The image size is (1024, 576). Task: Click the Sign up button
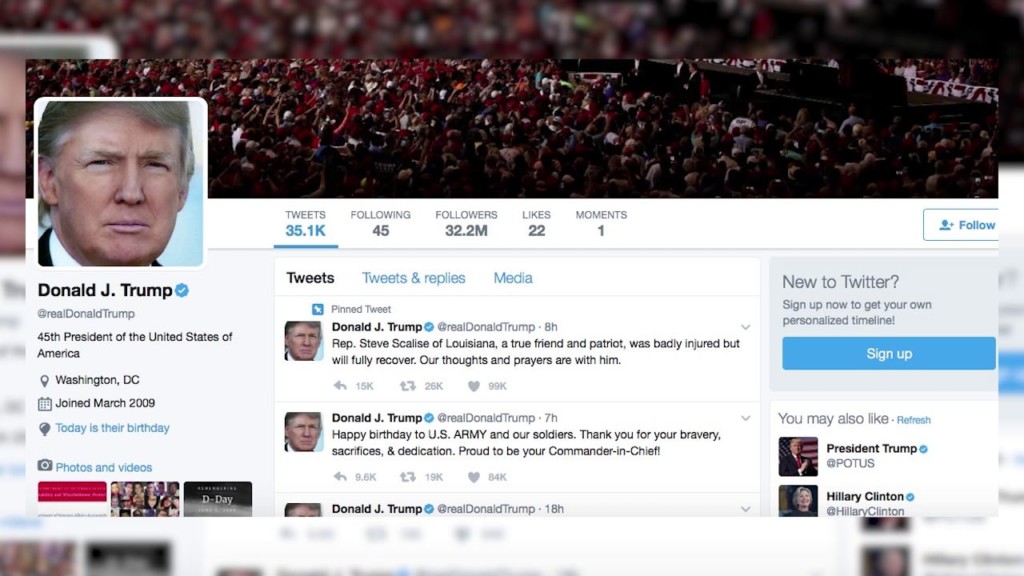pos(889,353)
